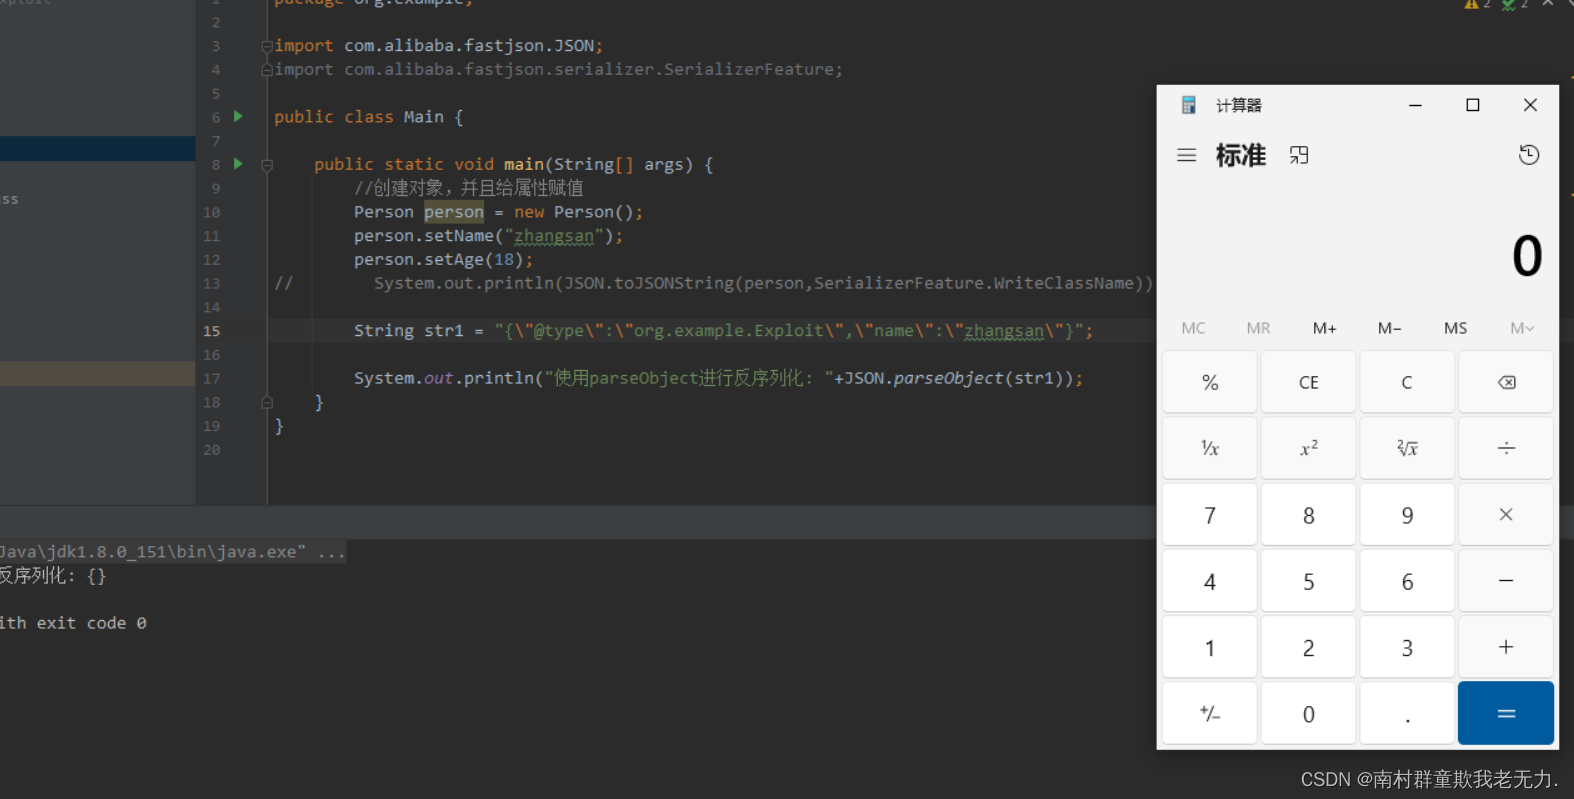Click the exit code 0 console line

tap(73, 623)
